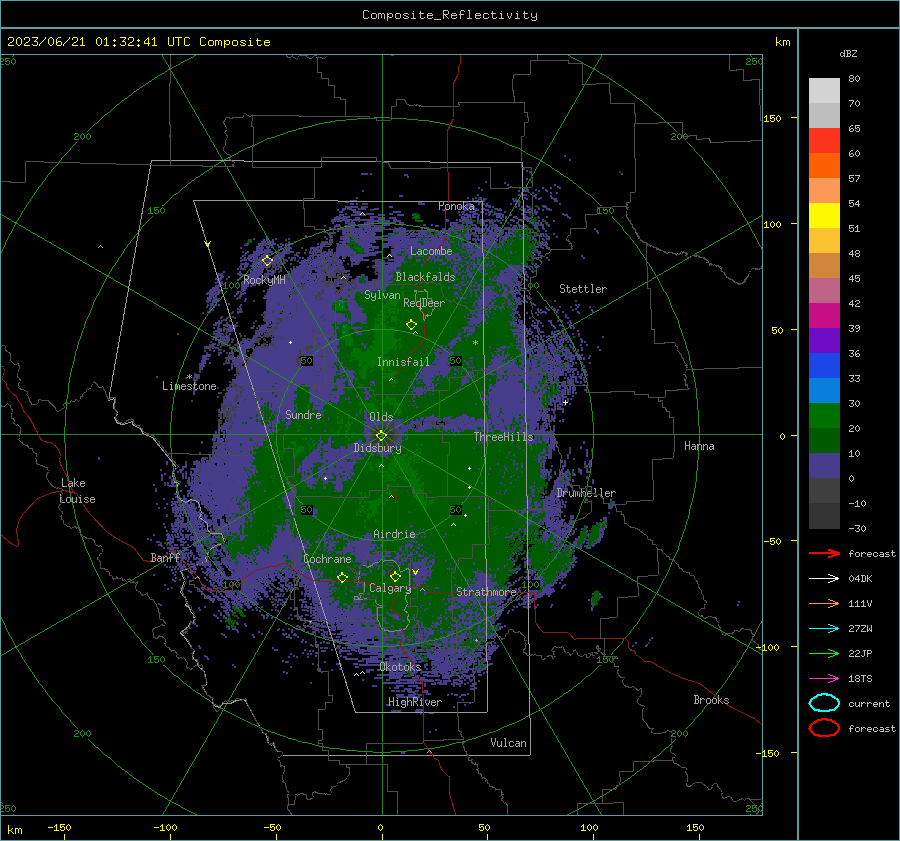Screen dimensions: 900x841
Task: Click the Cochrane city label
Action: pos(327,559)
